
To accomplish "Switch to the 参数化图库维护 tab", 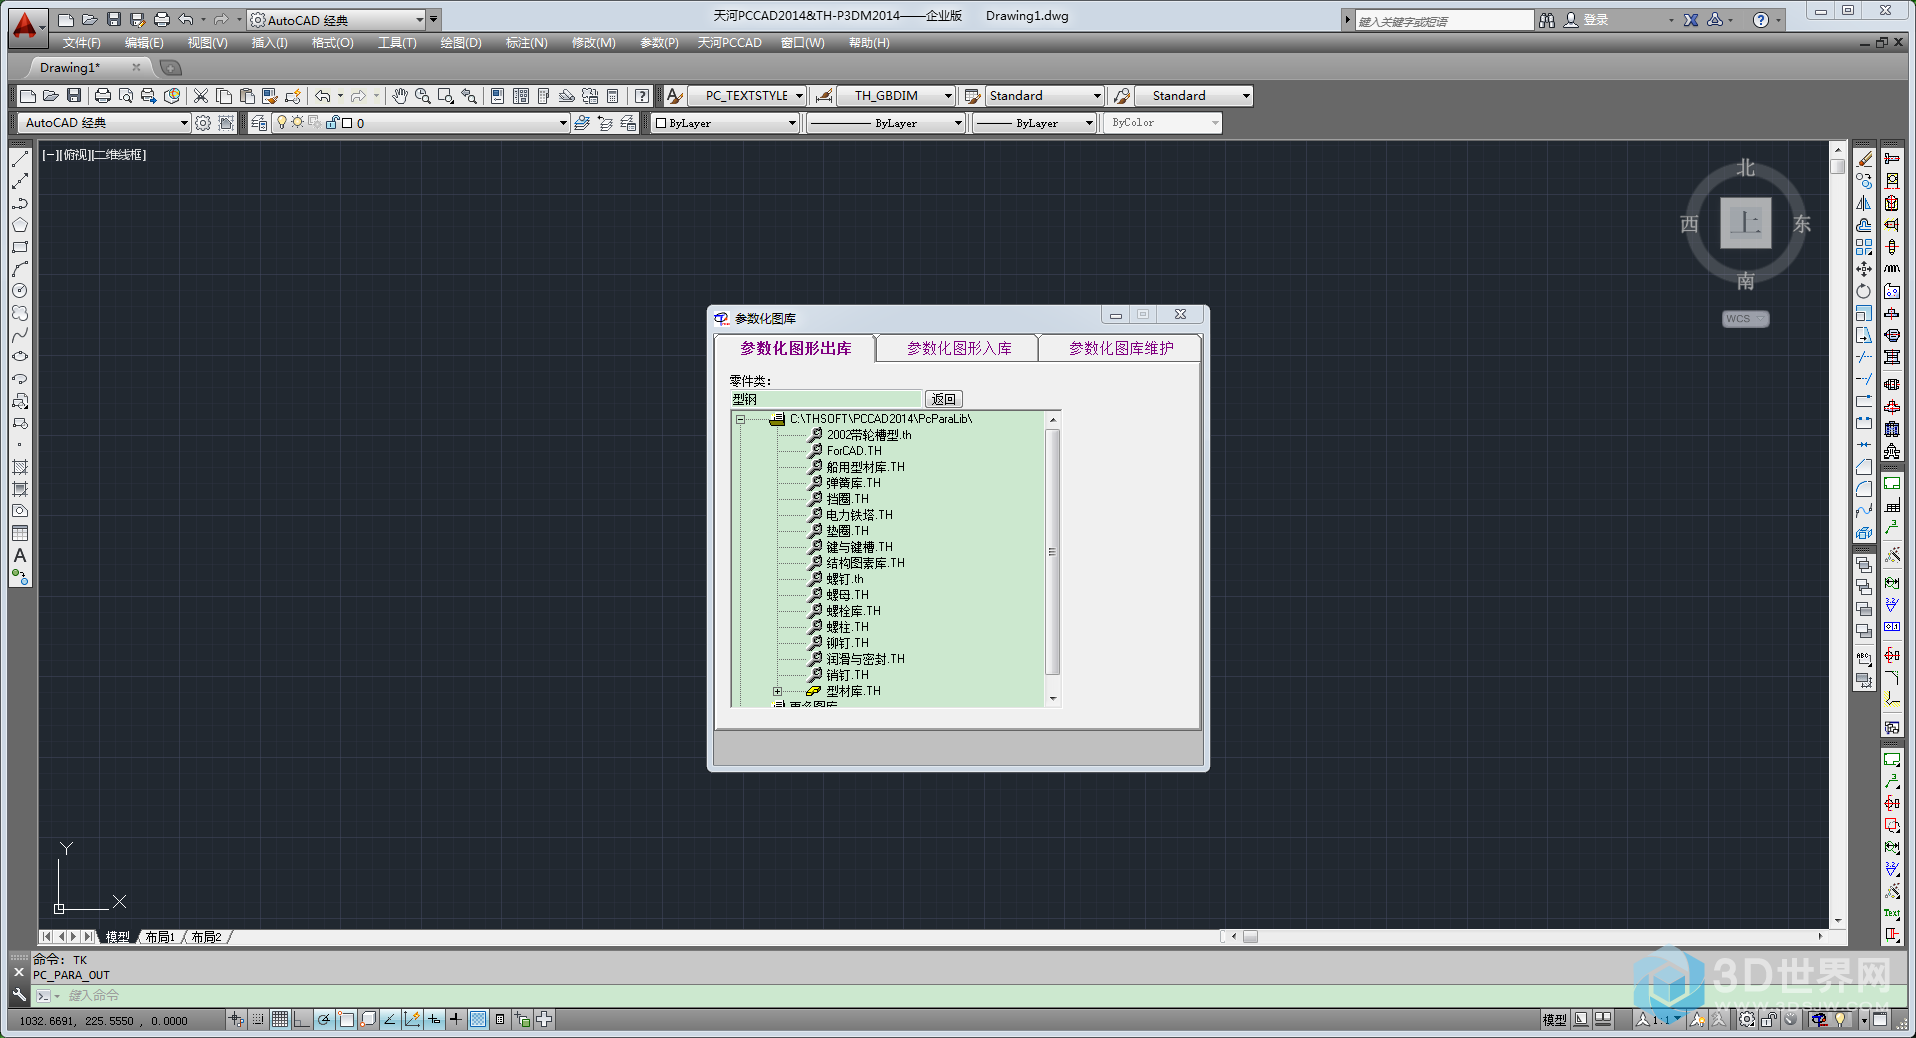I will tap(1120, 348).
